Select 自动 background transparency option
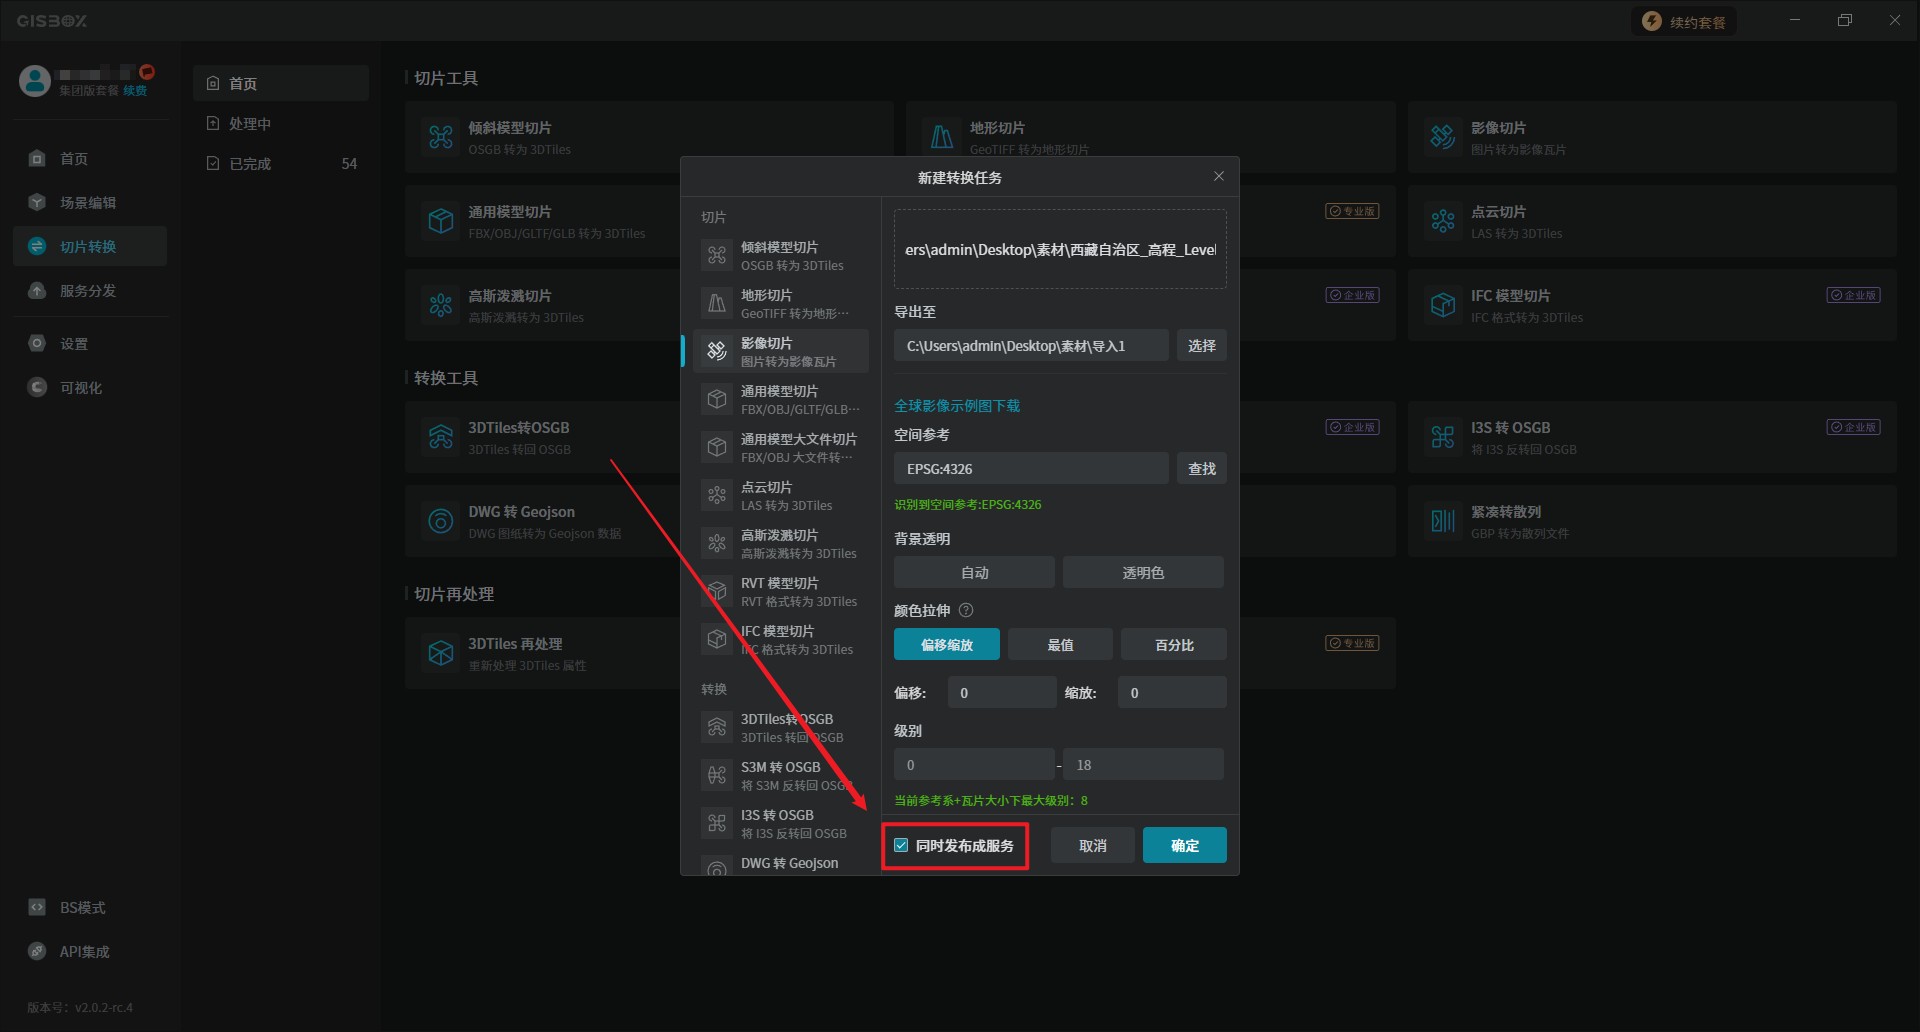This screenshot has width=1920, height=1032. (974, 573)
